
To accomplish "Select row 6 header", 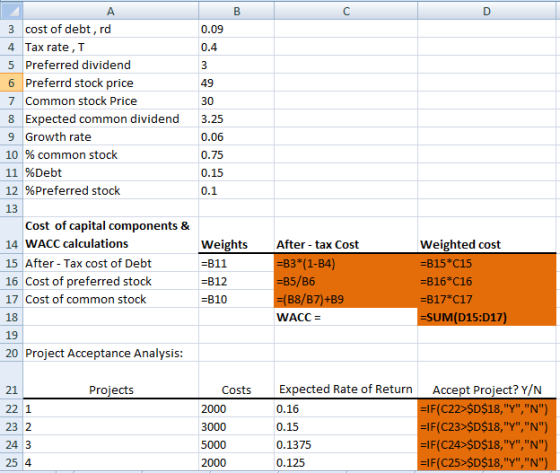I will pos(11,83).
